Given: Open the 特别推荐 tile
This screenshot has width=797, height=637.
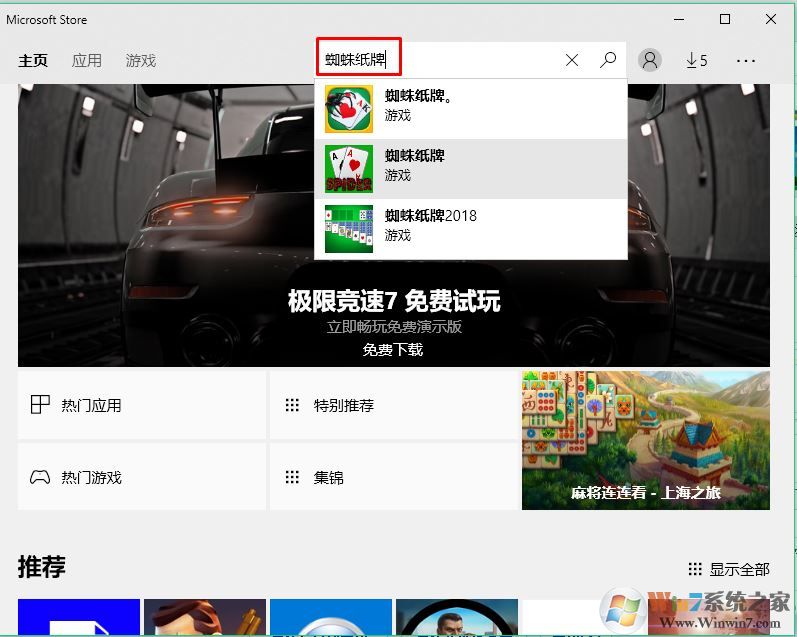Looking at the screenshot, I should tap(393, 405).
